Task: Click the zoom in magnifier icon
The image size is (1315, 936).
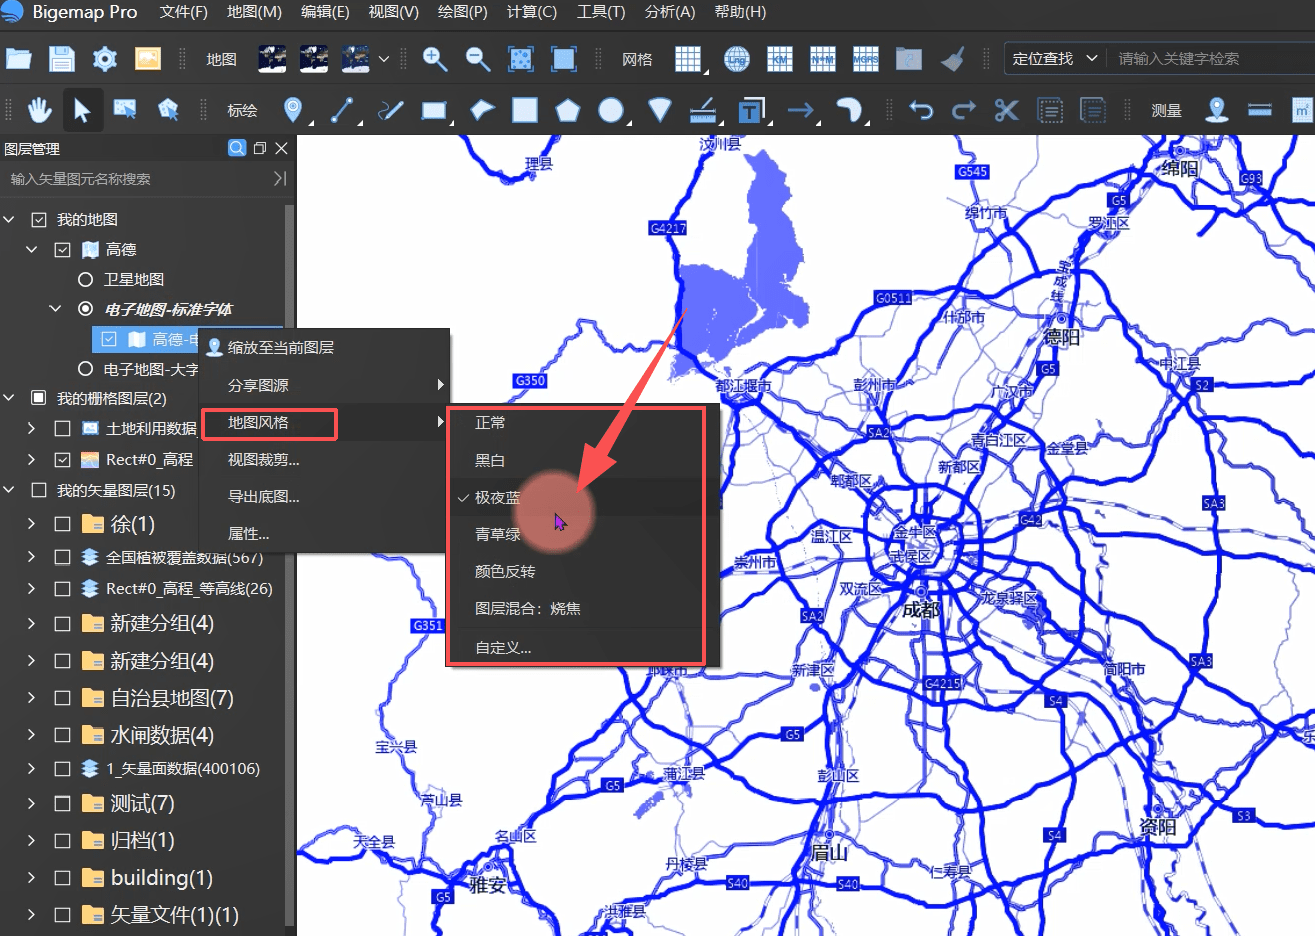Action: [x=435, y=59]
